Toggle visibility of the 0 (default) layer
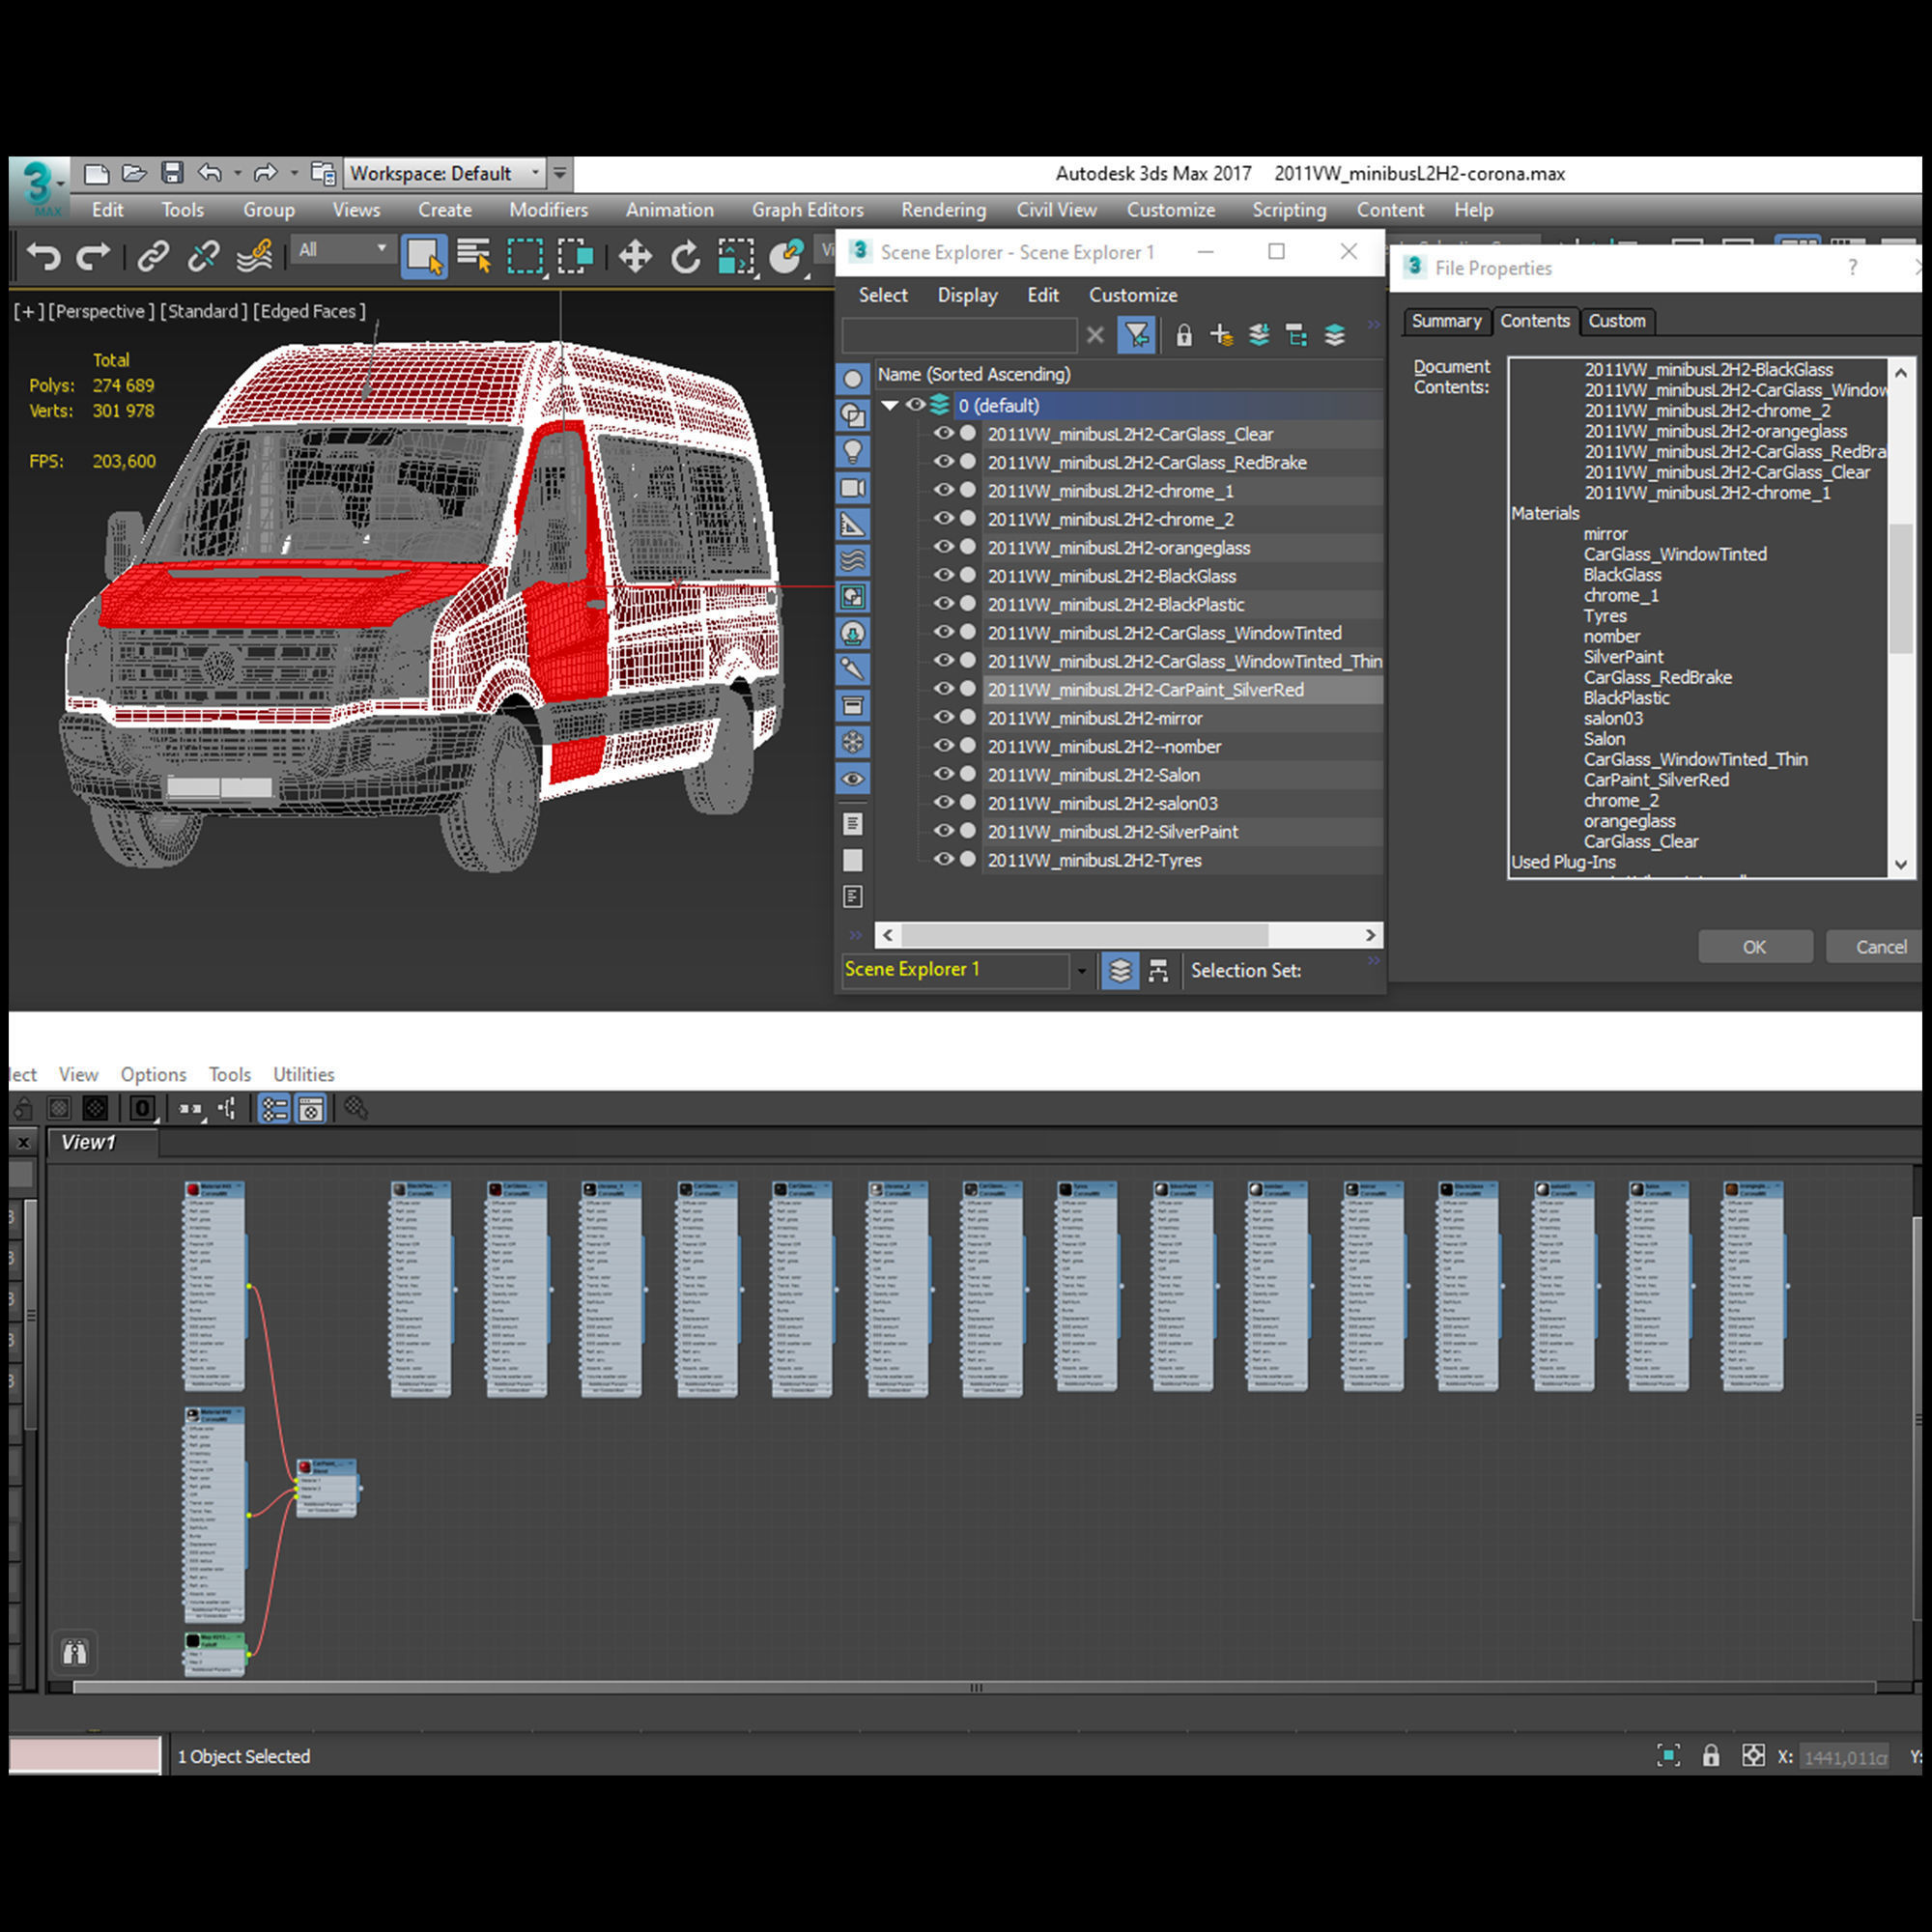1932x1932 pixels. tap(915, 405)
